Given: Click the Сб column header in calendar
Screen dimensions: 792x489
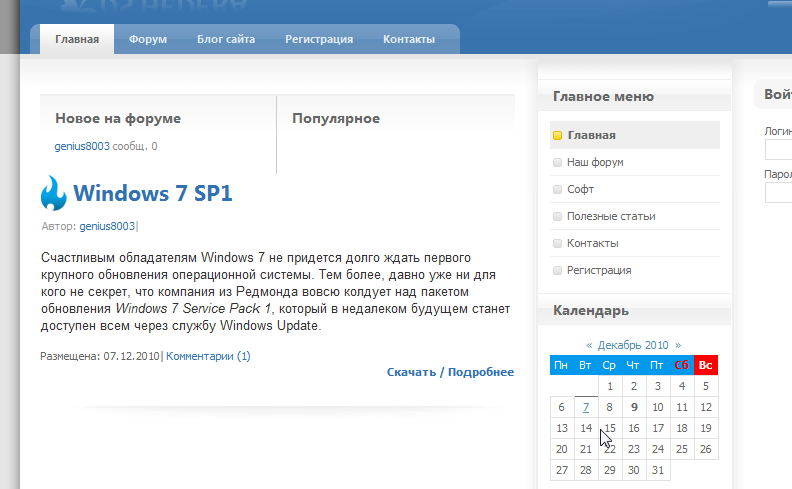Looking at the screenshot, I should [682, 365].
